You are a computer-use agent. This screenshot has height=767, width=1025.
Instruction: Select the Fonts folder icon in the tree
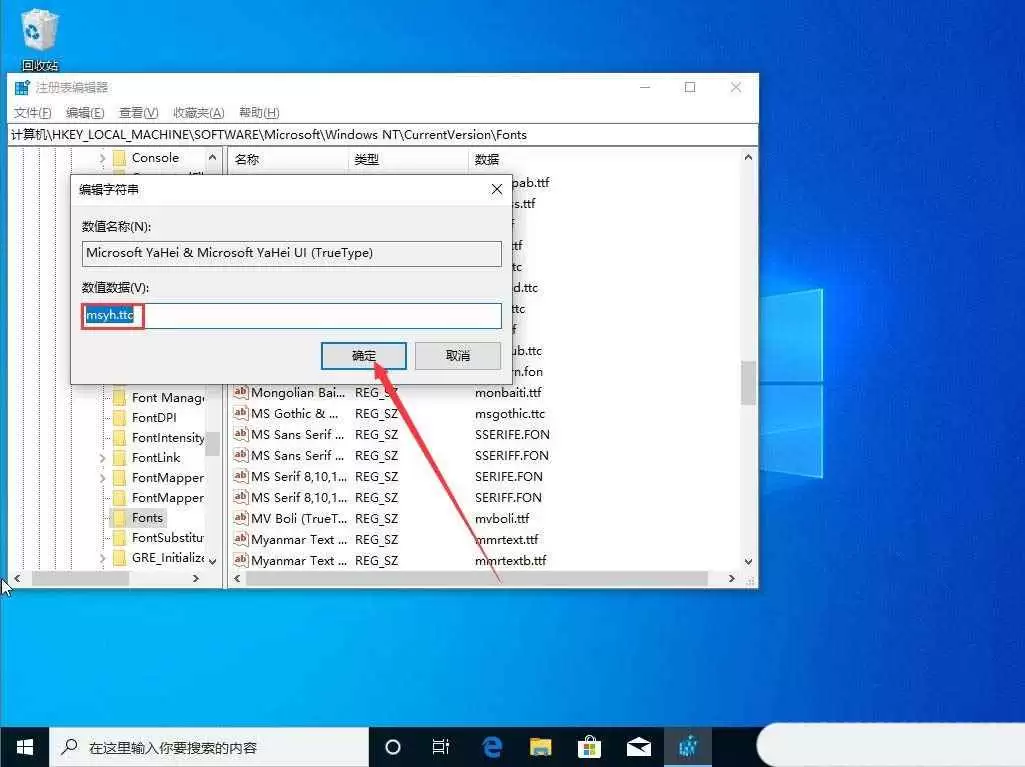click(118, 517)
